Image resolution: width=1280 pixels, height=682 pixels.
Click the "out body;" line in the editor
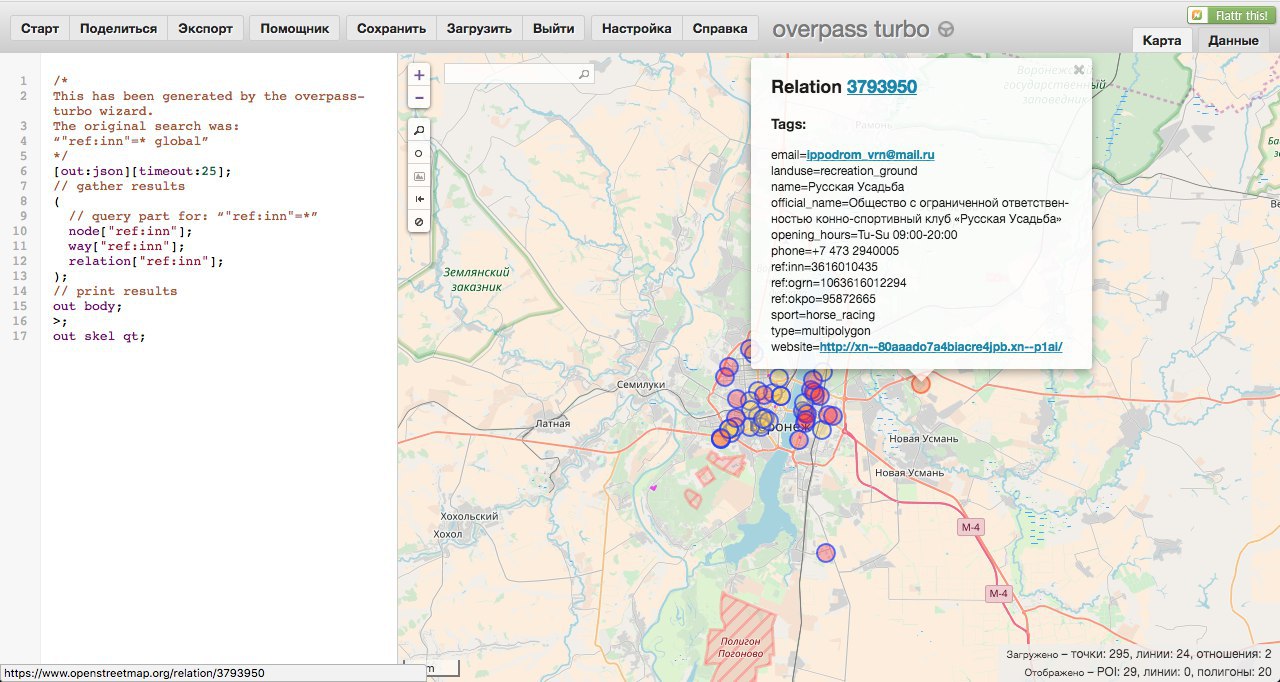pyautogui.click(x=87, y=306)
